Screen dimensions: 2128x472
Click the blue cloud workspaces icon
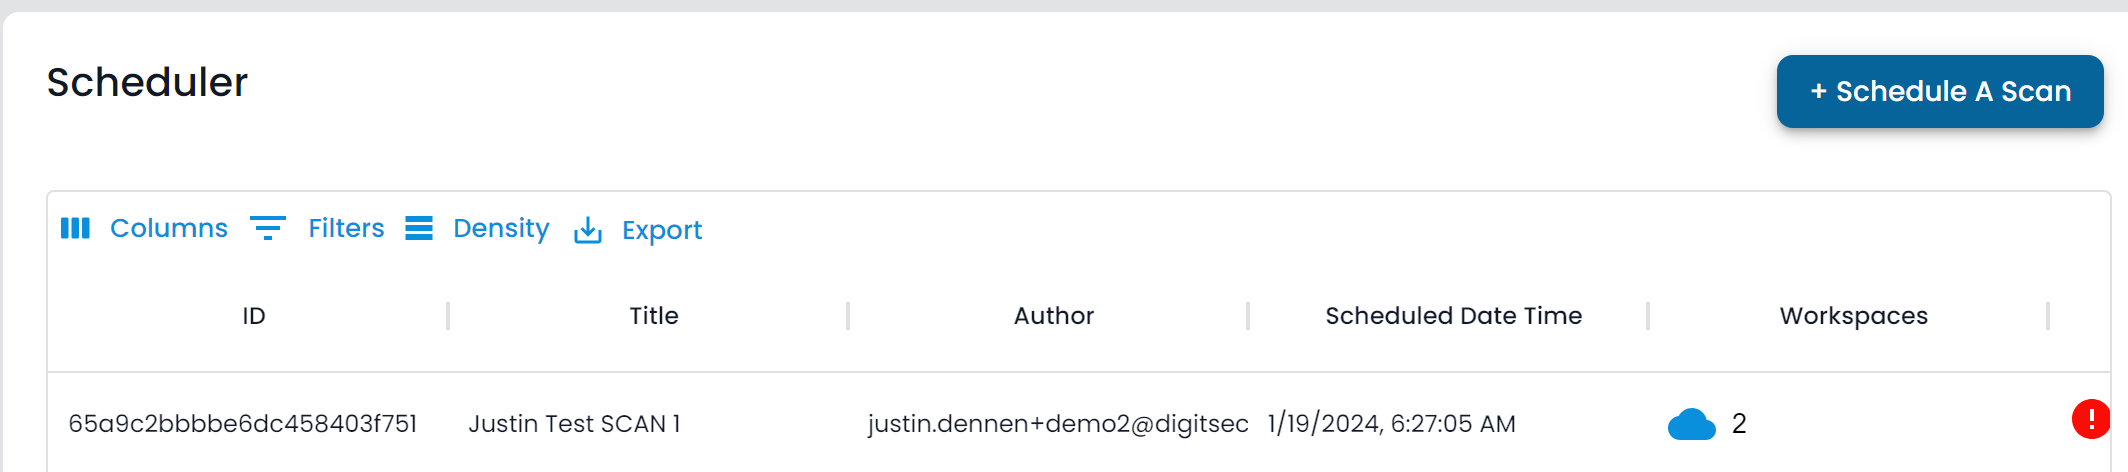click(1691, 424)
